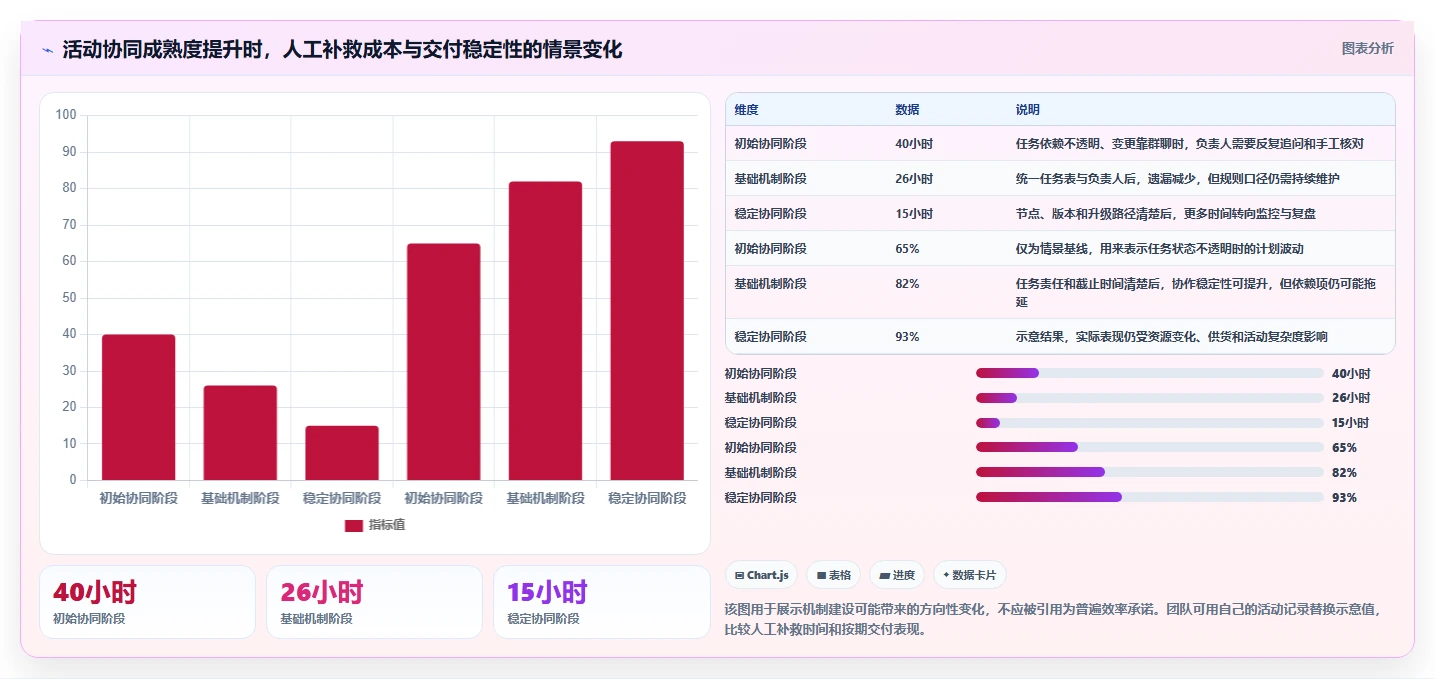Click the chart bar reaching 26
The image size is (1435, 679).
point(240,433)
